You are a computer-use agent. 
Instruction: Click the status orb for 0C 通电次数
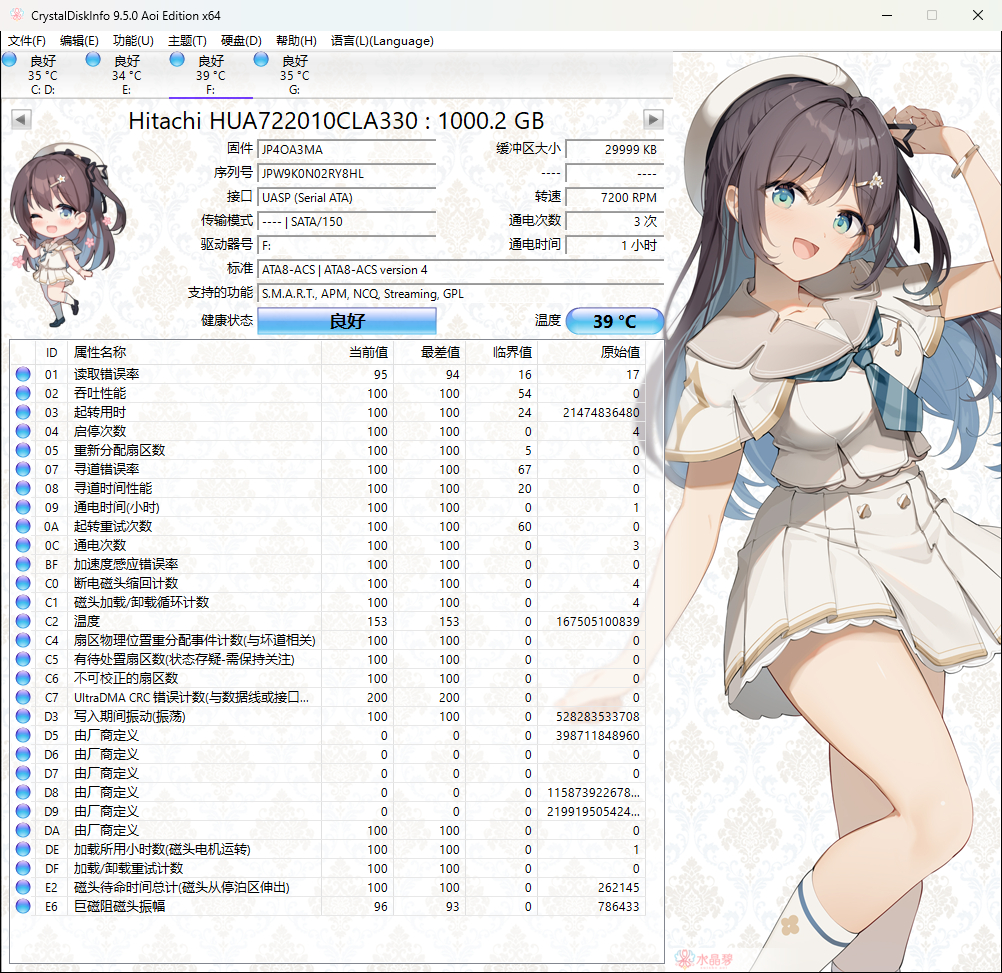tap(23, 546)
